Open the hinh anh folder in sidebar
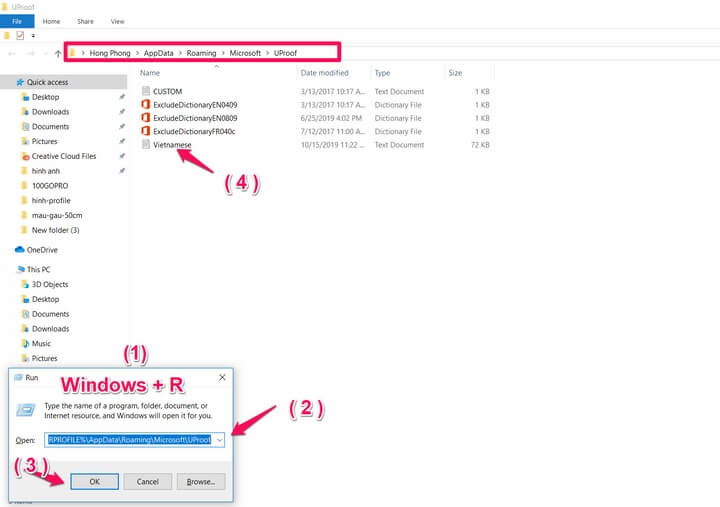 pyautogui.click(x=45, y=171)
